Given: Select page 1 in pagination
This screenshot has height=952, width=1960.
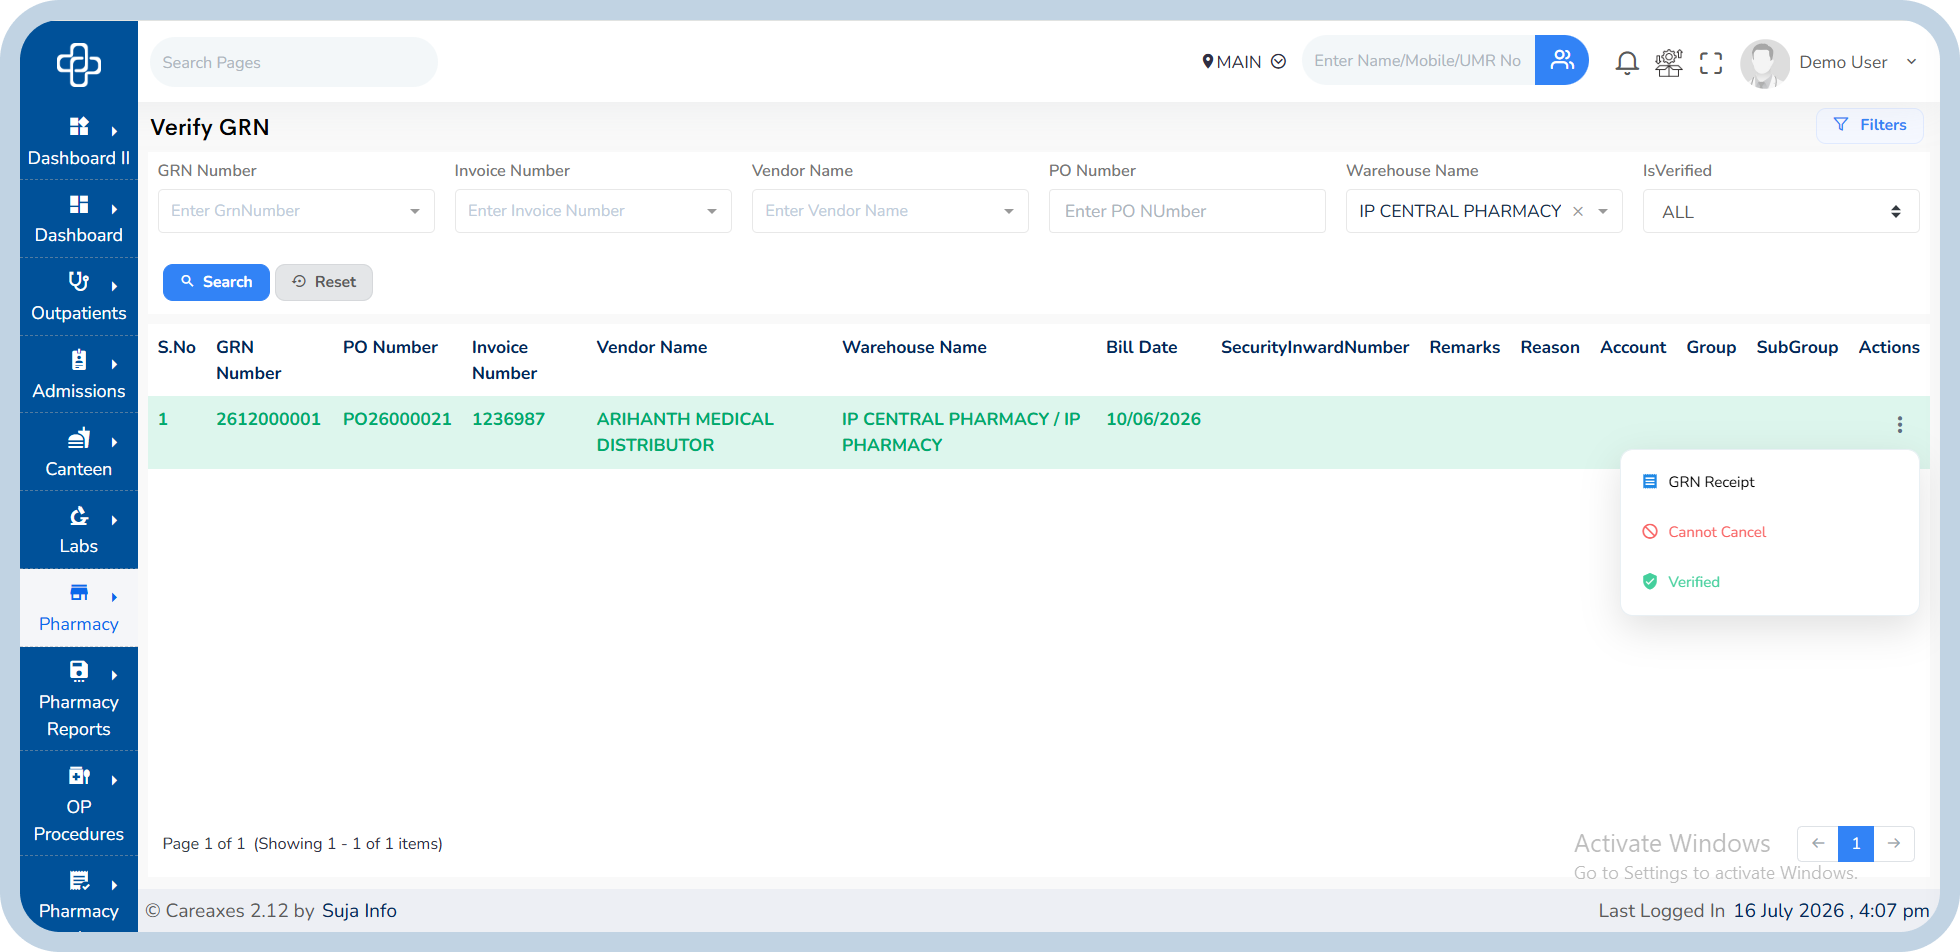Looking at the screenshot, I should [1856, 843].
